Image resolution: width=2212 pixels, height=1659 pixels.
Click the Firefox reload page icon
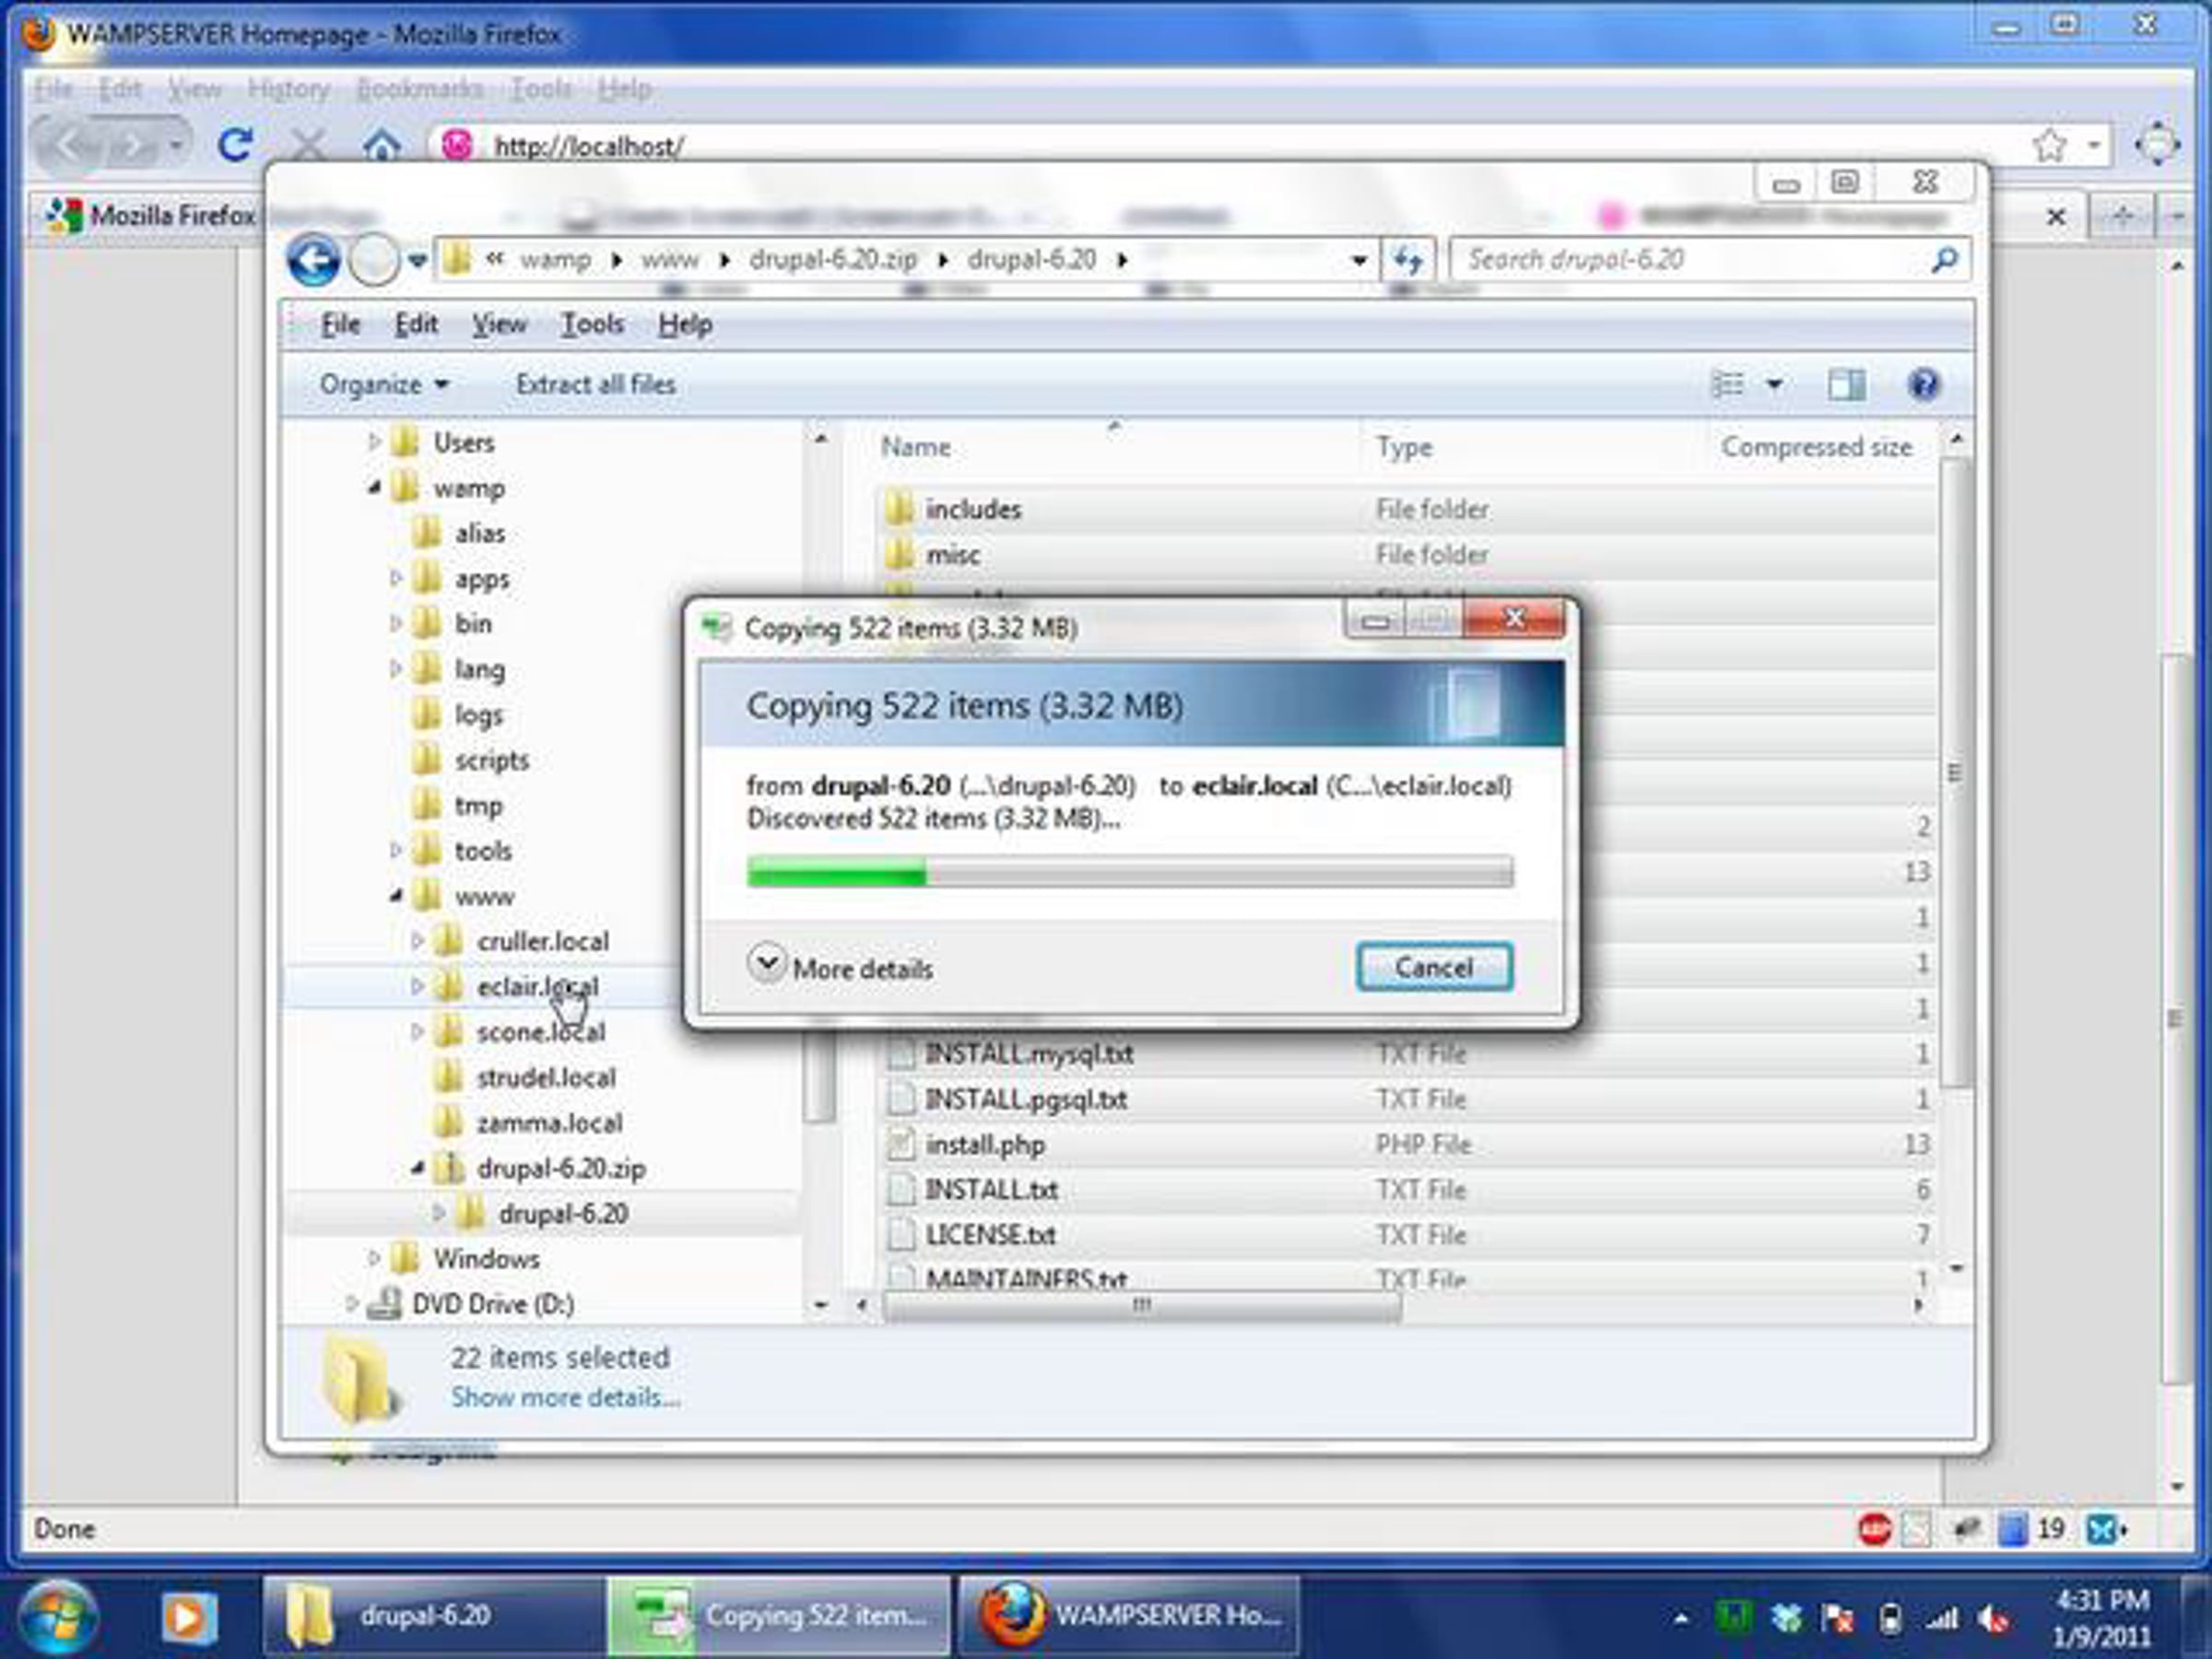[x=236, y=146]
